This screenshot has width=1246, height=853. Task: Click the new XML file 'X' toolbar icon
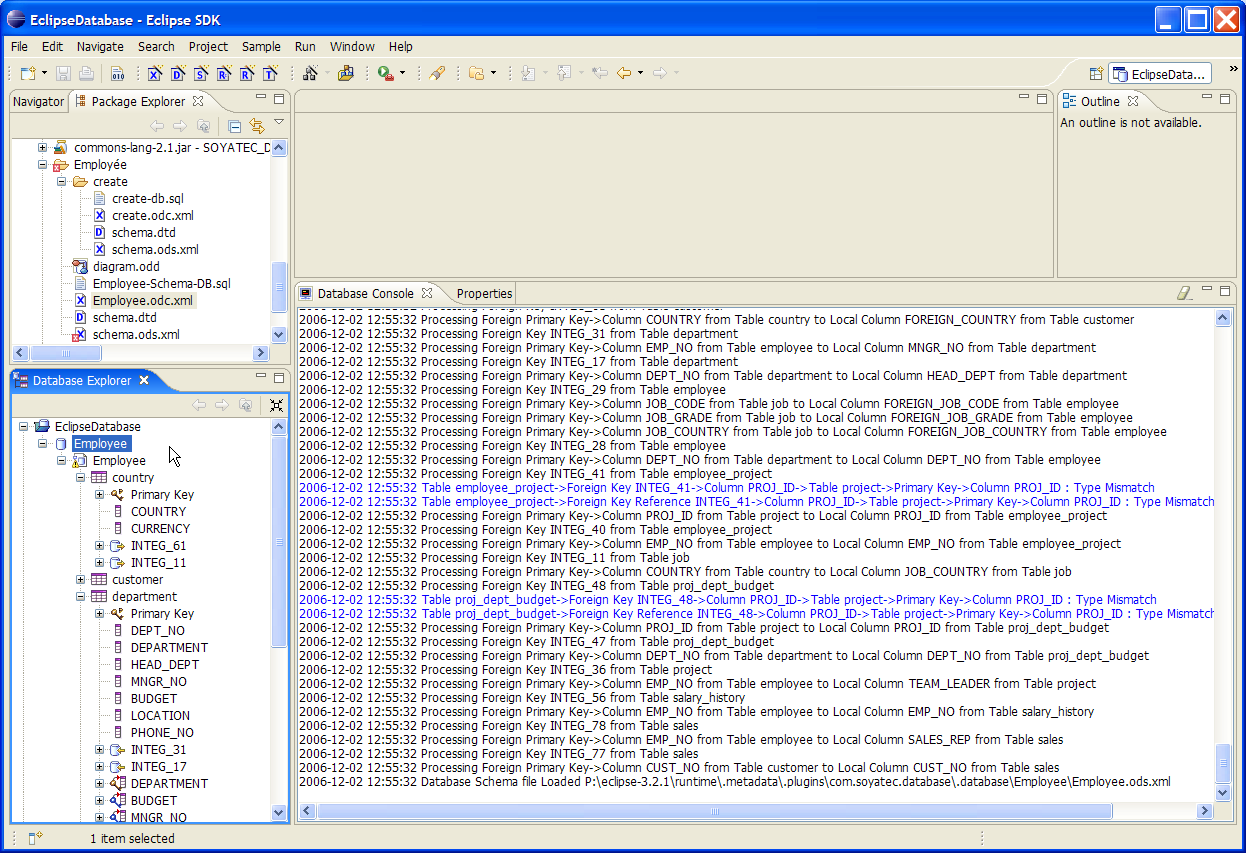155,73
